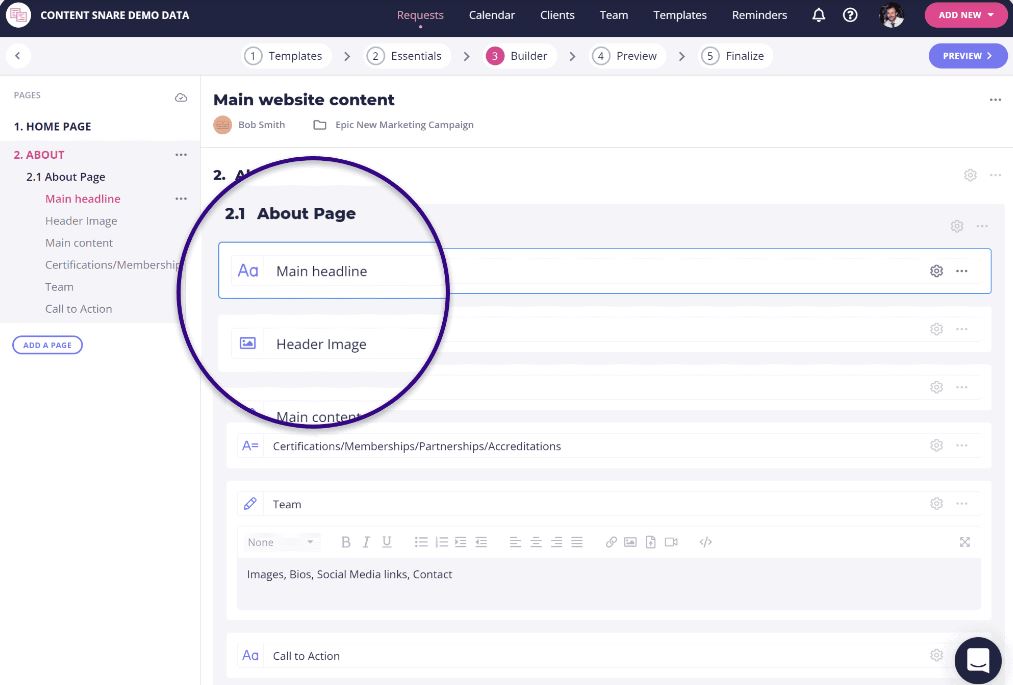Open the notifications bell
Viewport: 1013px width, 685px height.
pos(819,15)
